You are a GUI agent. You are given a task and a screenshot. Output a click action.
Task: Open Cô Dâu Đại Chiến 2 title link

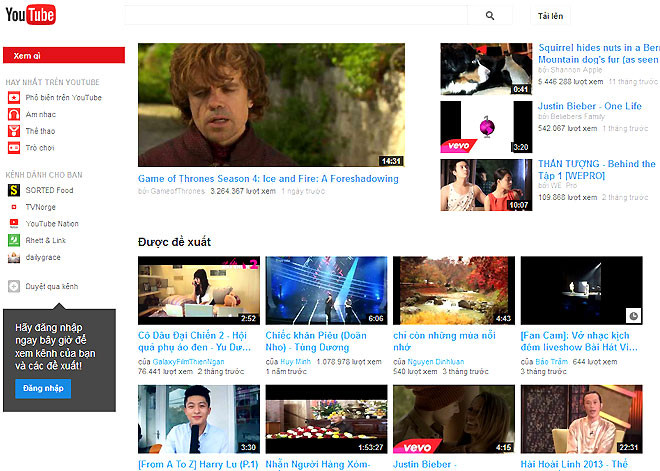coord(194,341)
